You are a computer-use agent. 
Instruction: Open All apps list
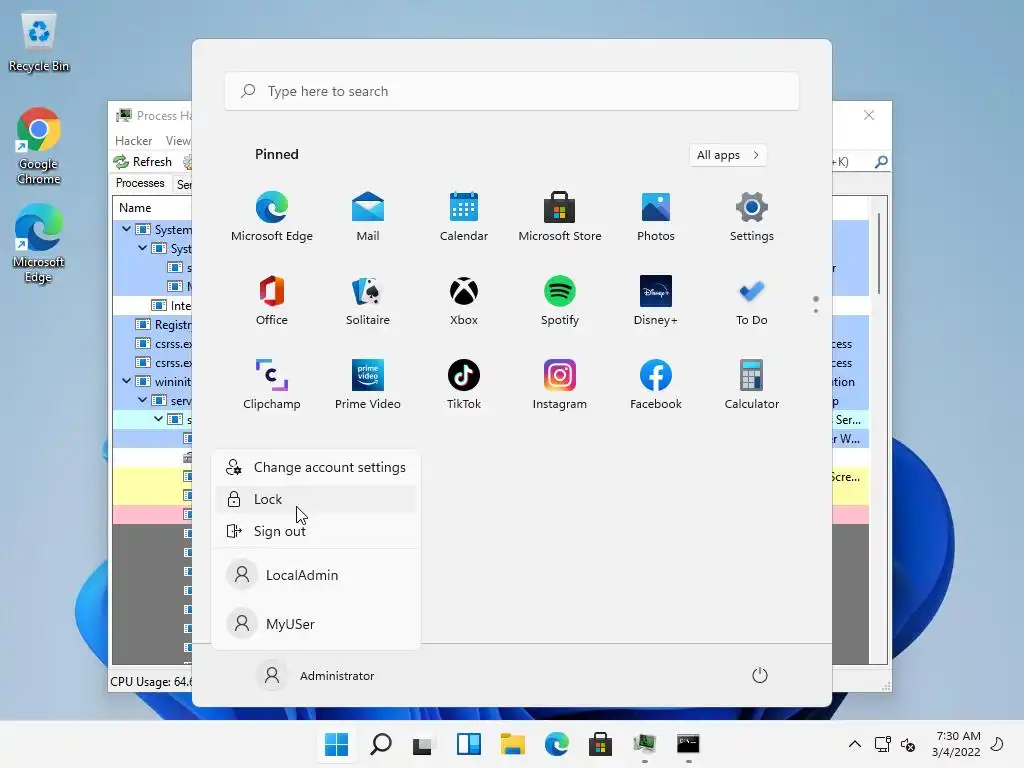[728, 155]
